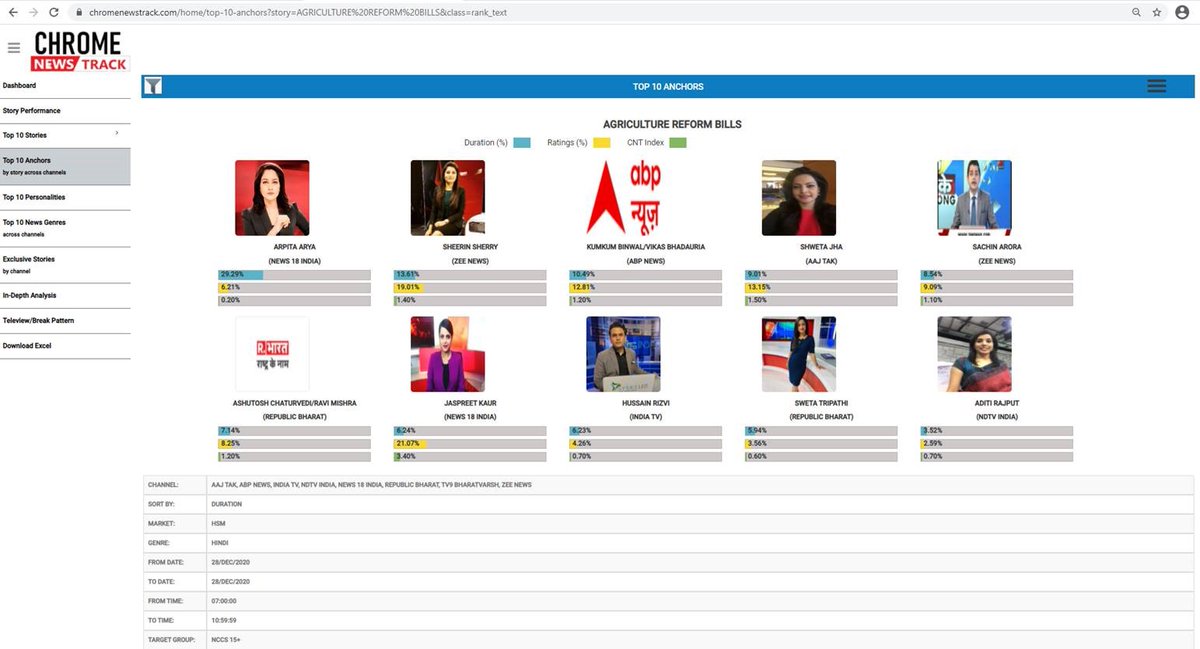The width and height of the screenshot is (1200, 649).
Task: Click the TARGET GROUP value NCCS 15+
Action: pyautogui.click(x=225, y=639)
